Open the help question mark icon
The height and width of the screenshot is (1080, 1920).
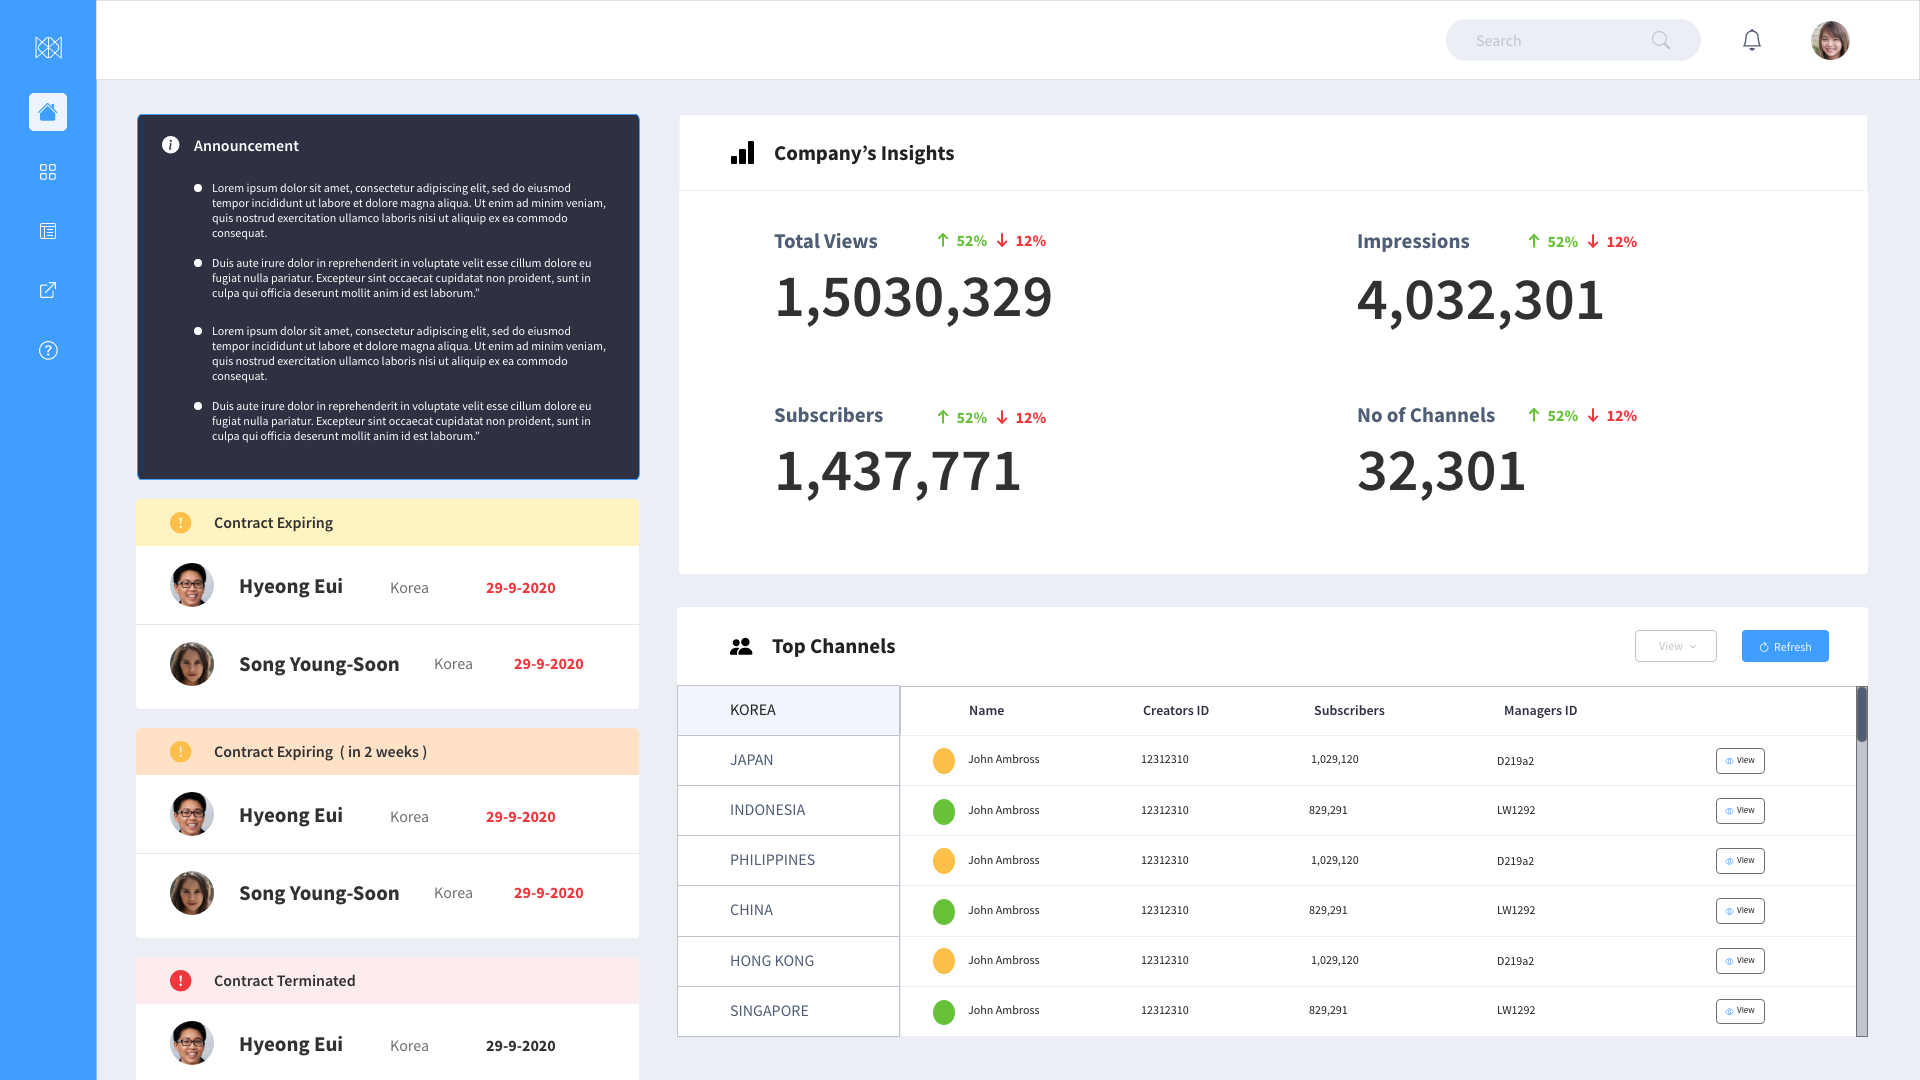48,350
